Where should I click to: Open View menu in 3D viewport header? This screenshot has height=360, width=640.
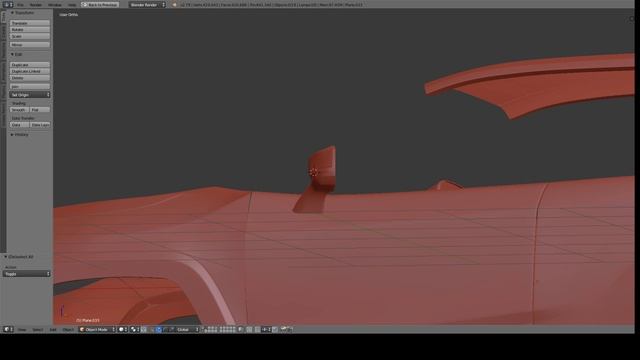(22, 329)
